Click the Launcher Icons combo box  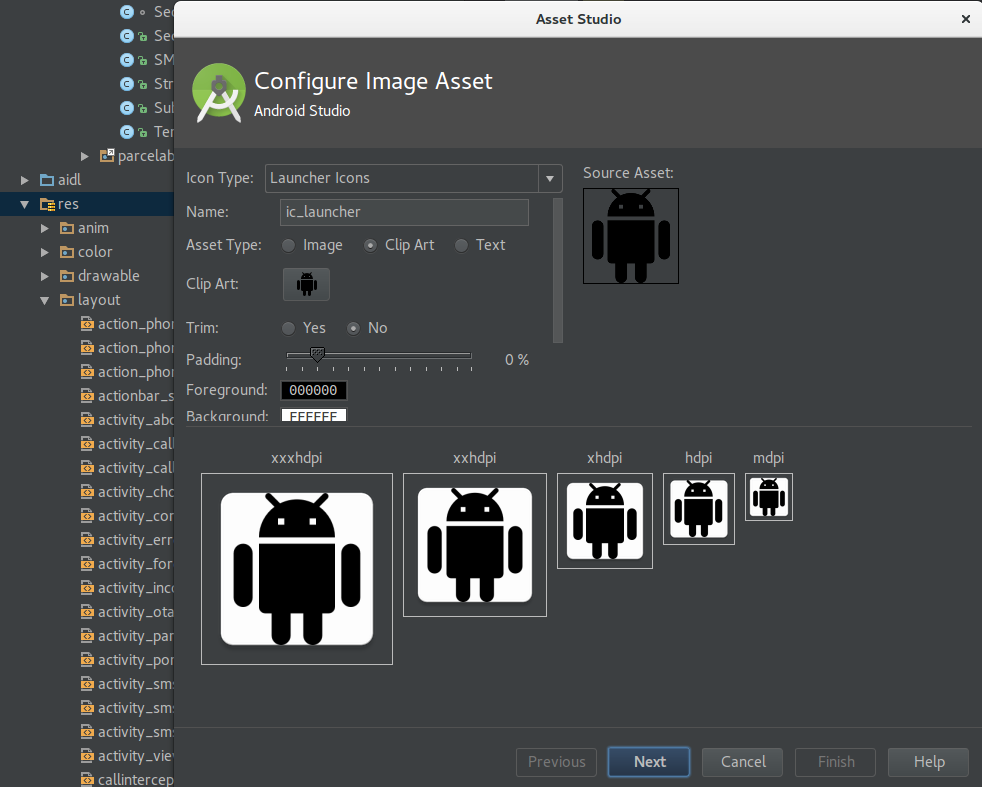coord(413,178)
